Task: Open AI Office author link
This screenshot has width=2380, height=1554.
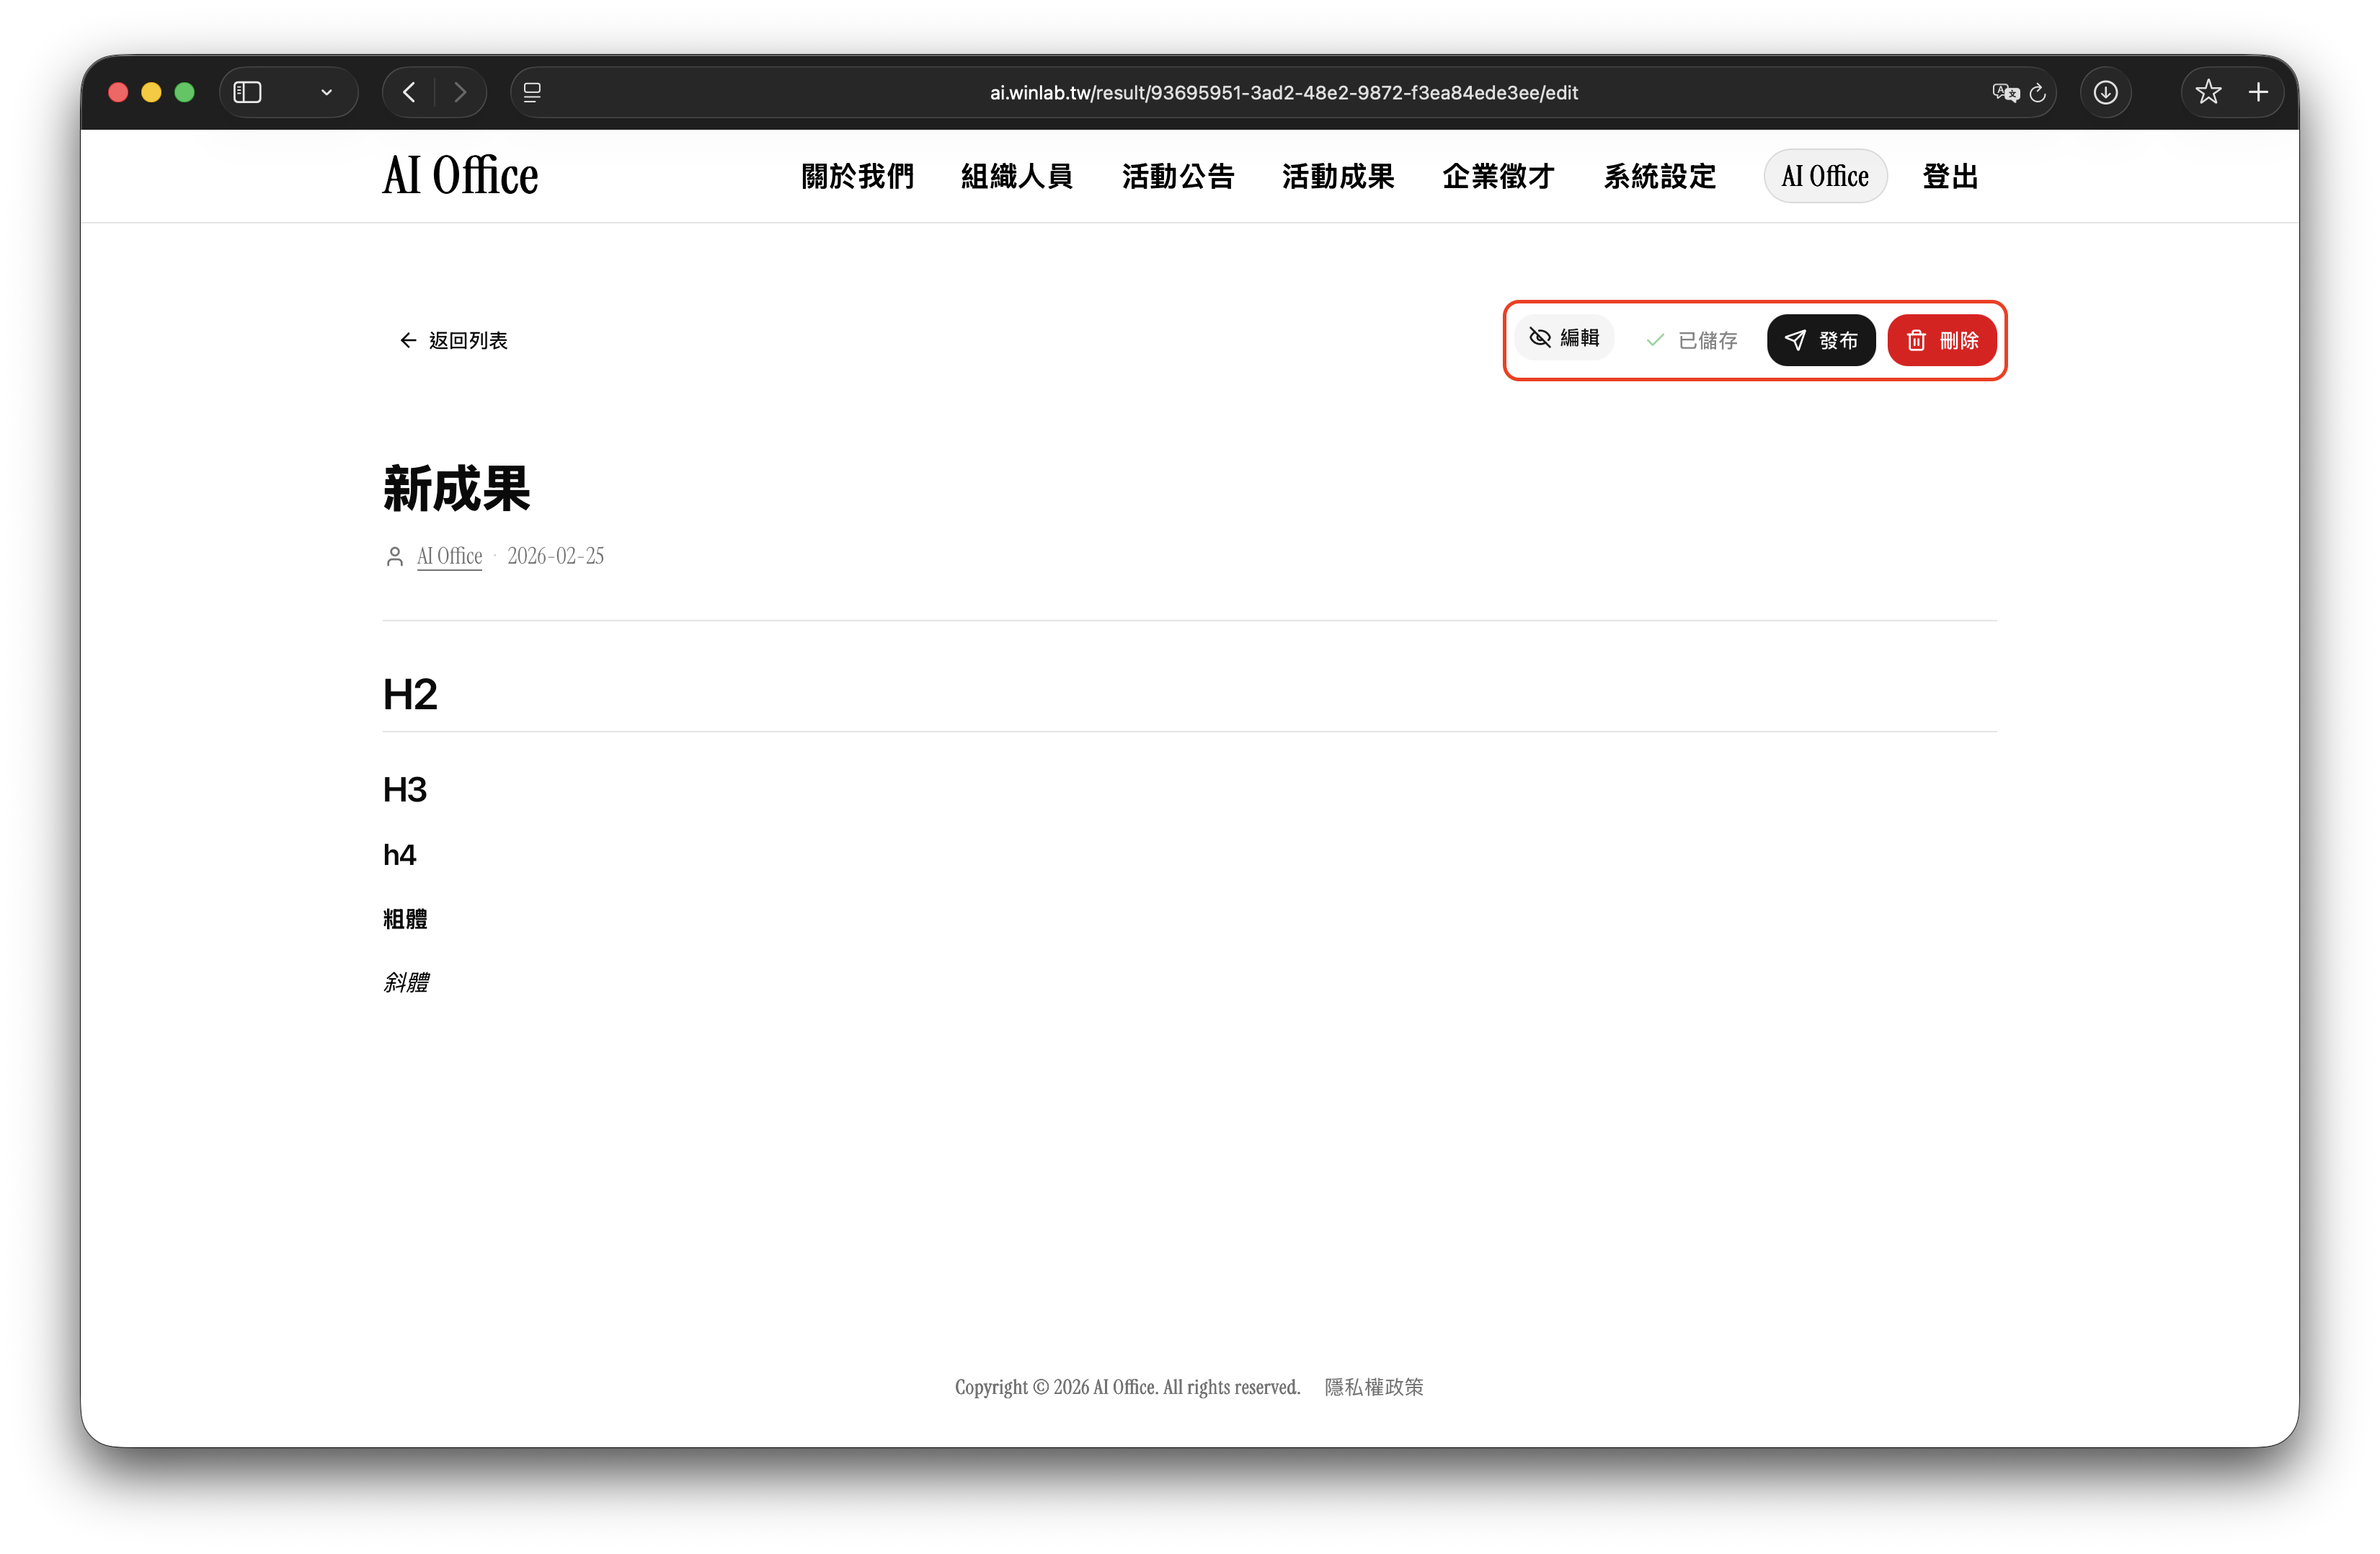Action: tap(449, 556)
